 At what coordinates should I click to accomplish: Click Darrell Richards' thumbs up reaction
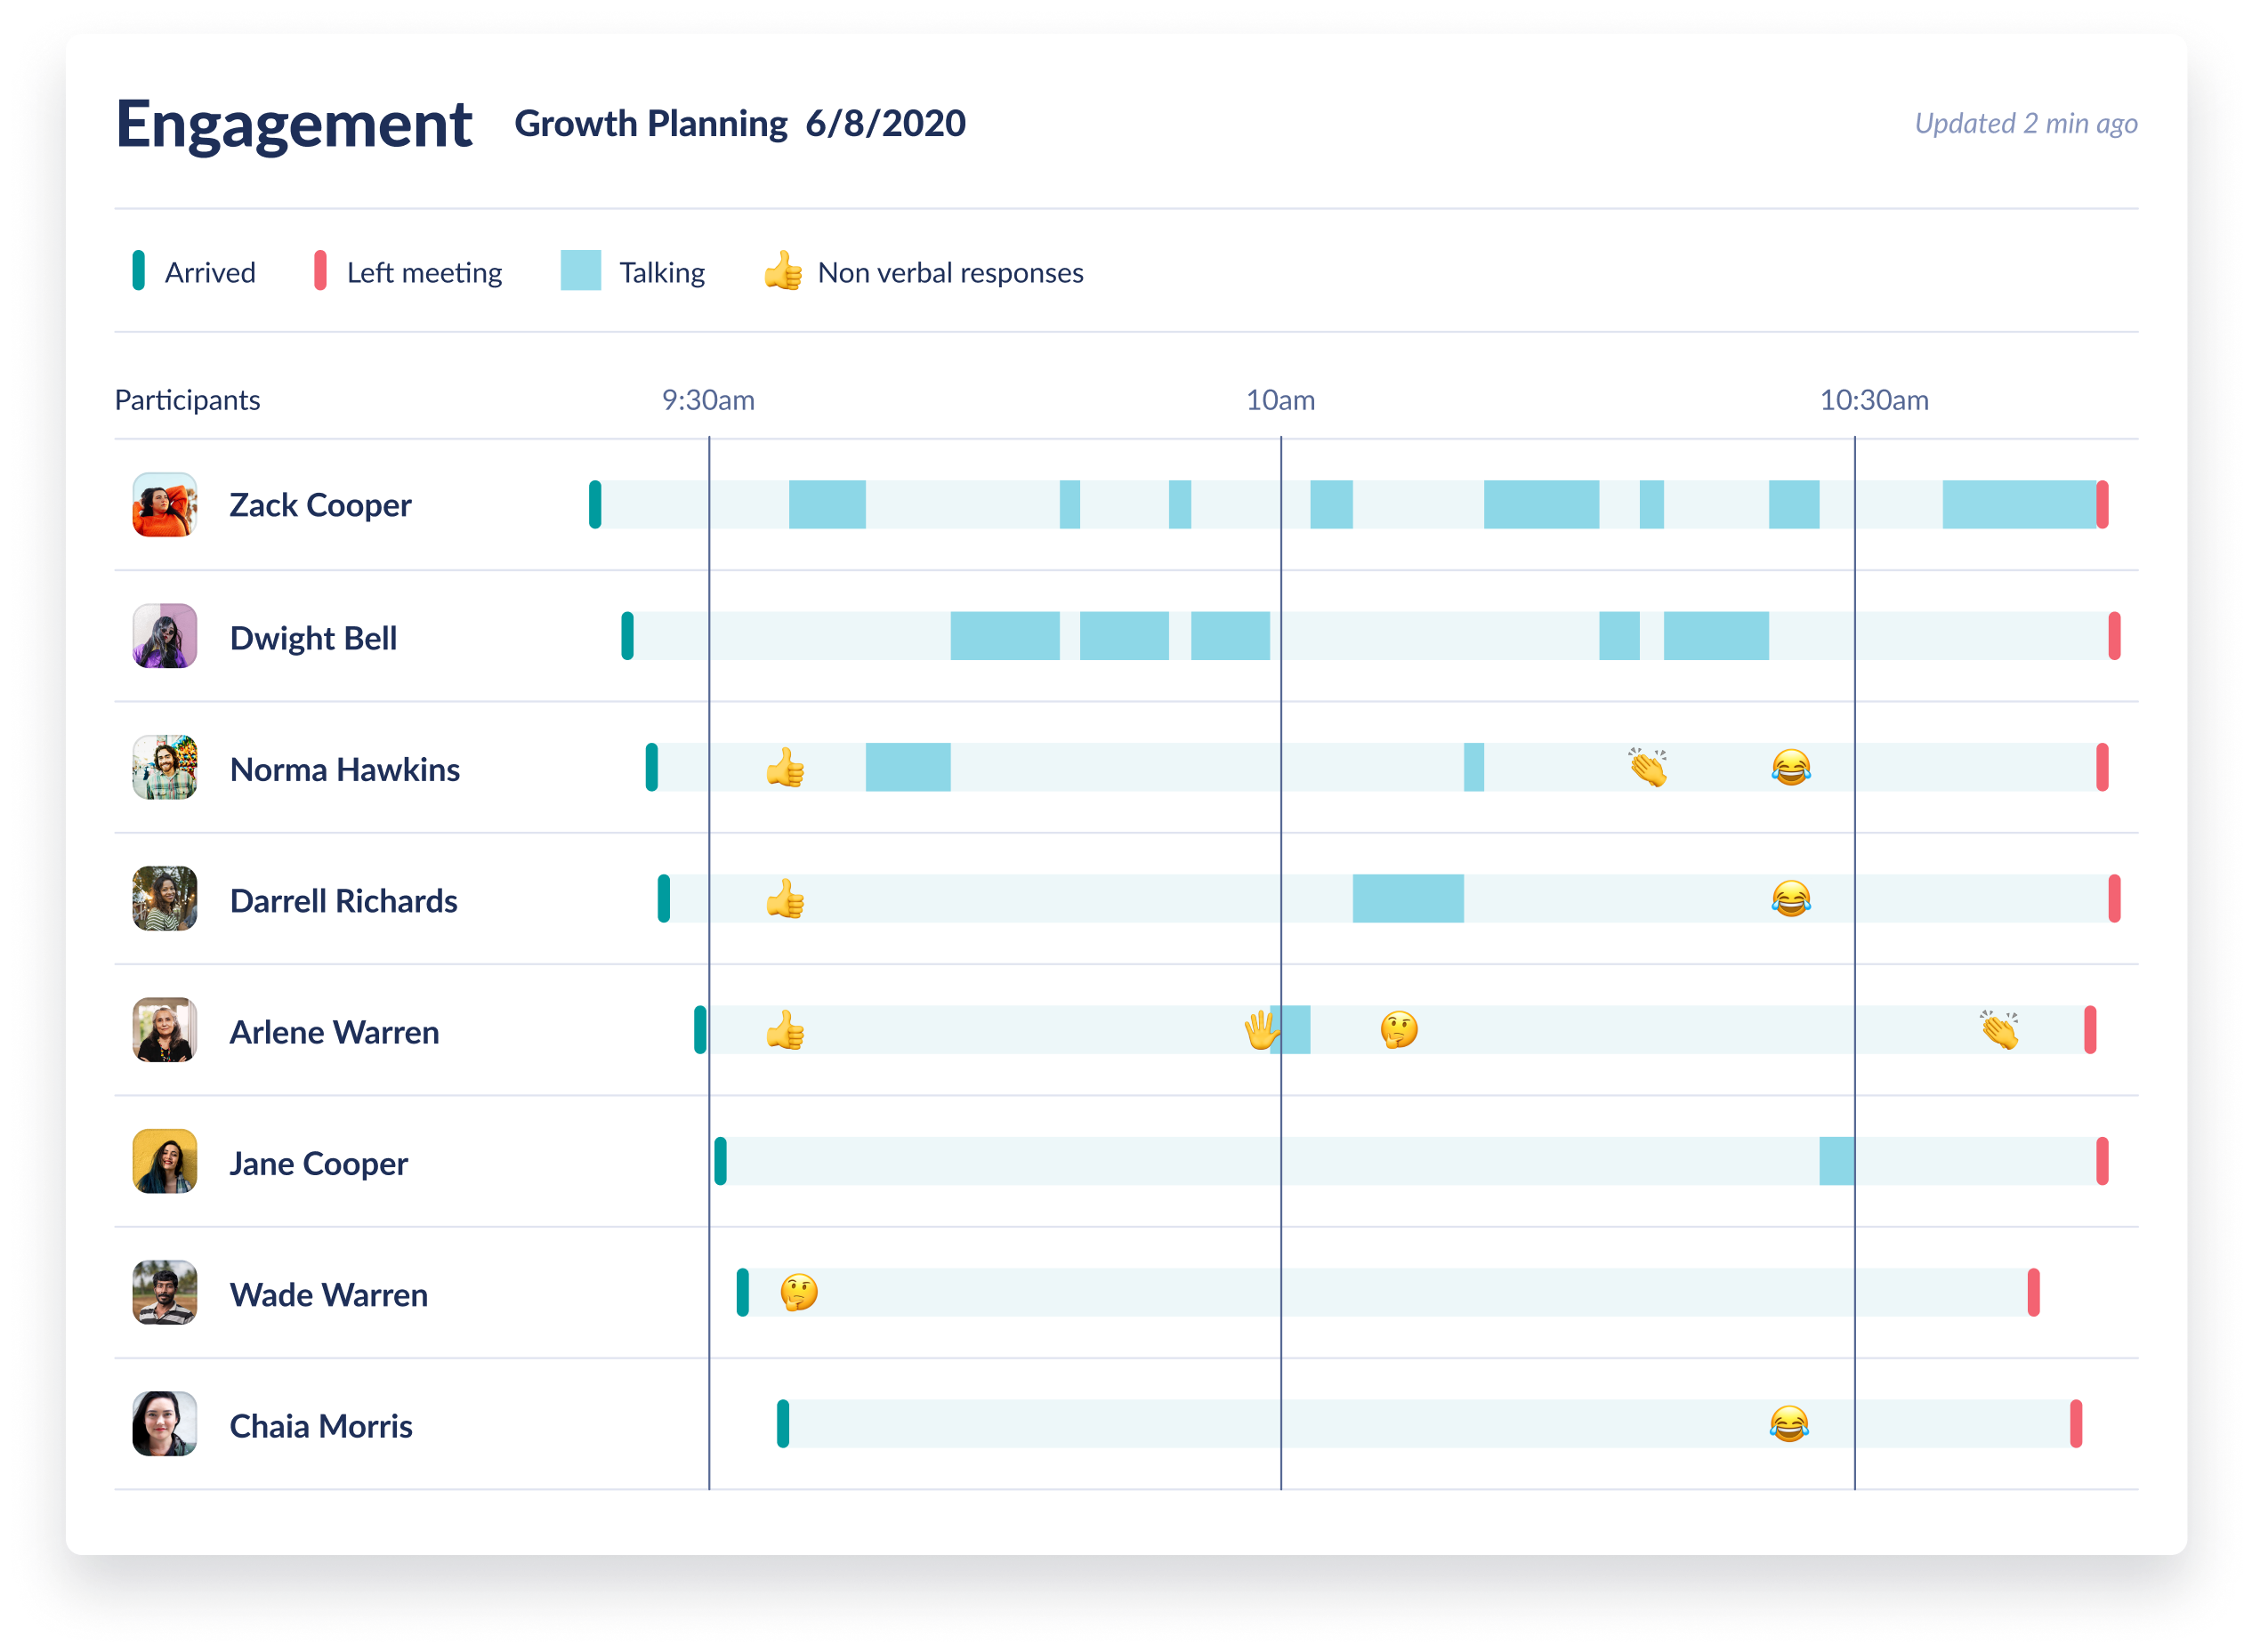coord(785,899)
